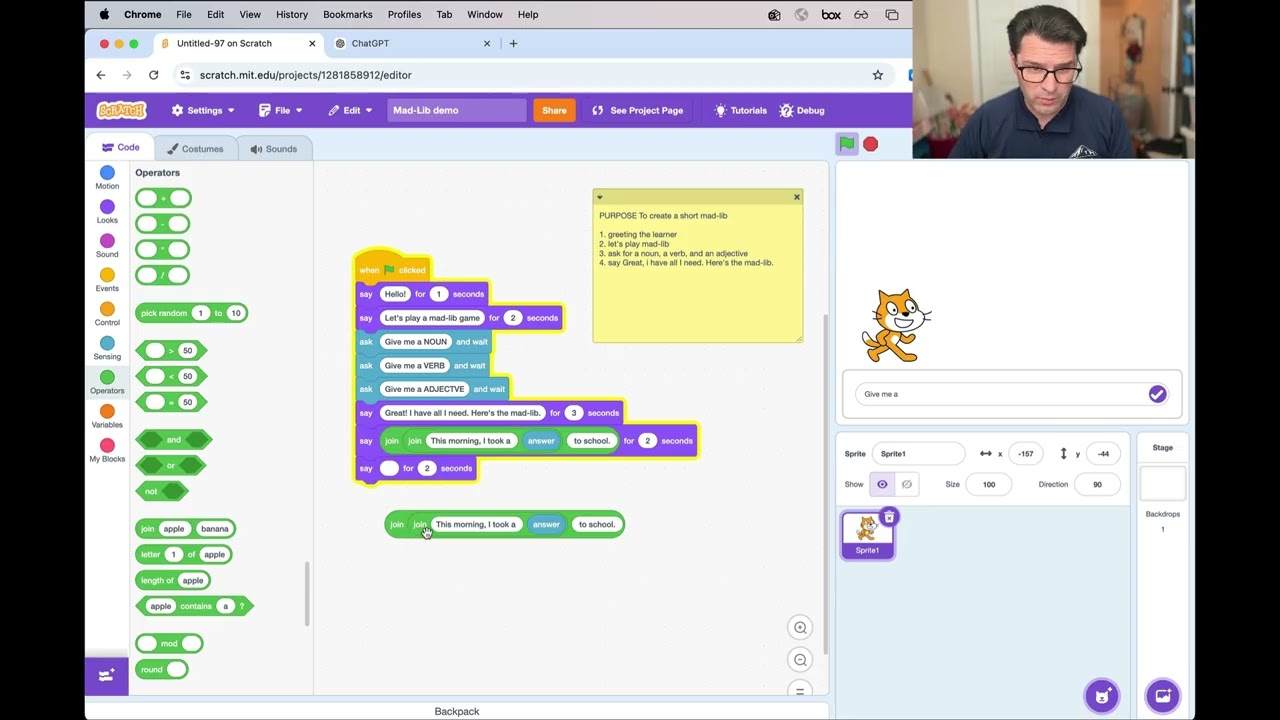This screenshot has height=720, width=1280.
Task: Open the Debug panel
Action: 802,110
